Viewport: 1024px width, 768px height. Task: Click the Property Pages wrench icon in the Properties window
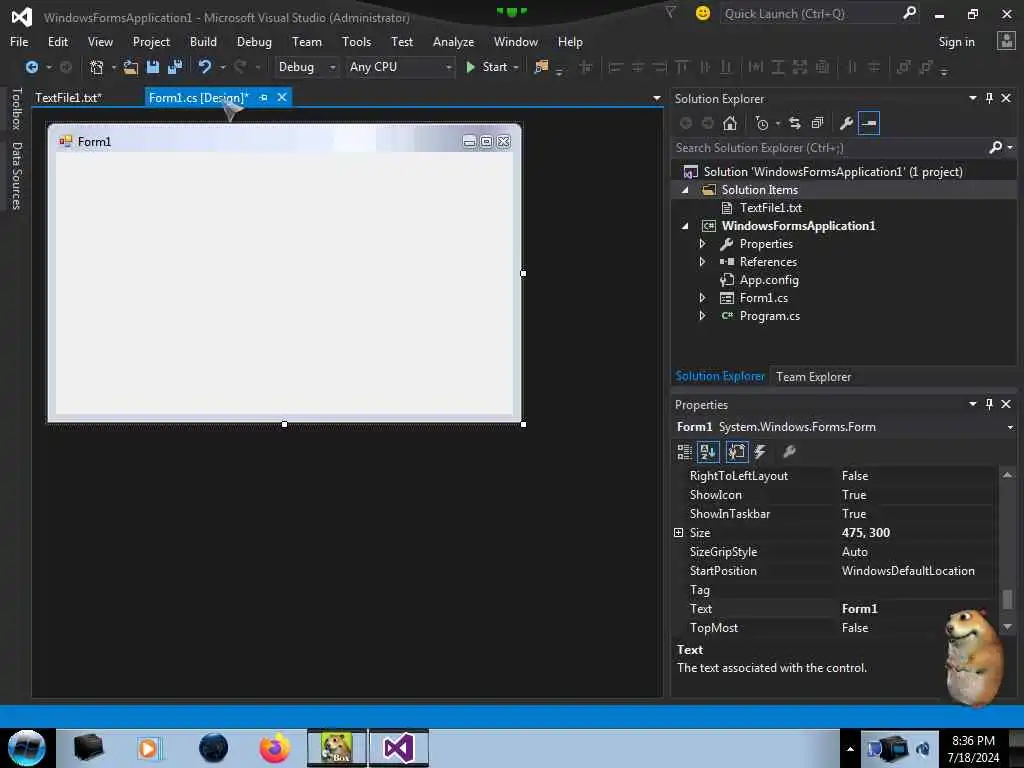pyautogui.click(x=789, y=451)
